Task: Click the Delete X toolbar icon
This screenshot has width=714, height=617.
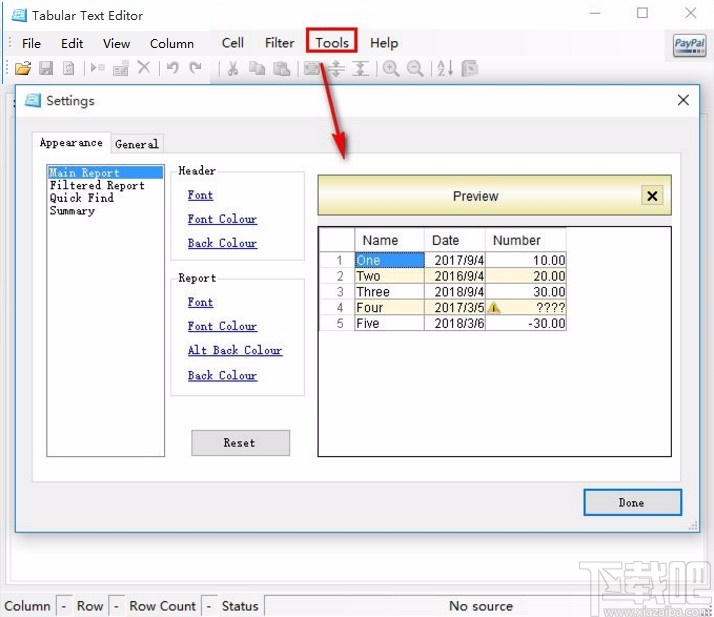Action: [144, 68]
